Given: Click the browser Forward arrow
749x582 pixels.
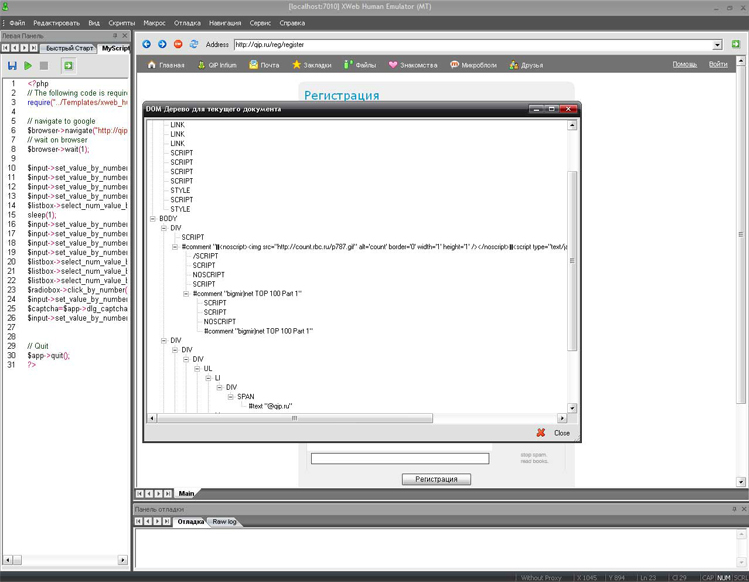Looking at the screenshot, I should click(162, 44).
